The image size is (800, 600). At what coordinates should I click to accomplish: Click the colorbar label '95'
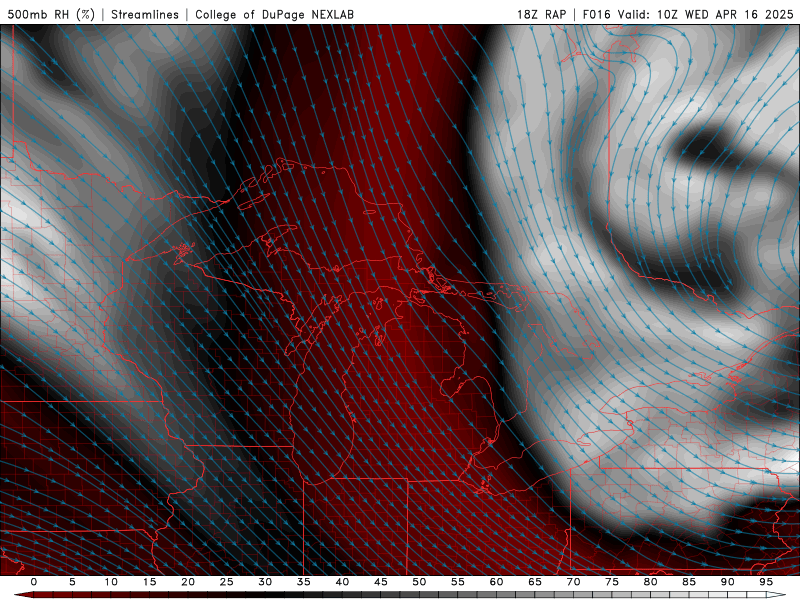[766, 582]
